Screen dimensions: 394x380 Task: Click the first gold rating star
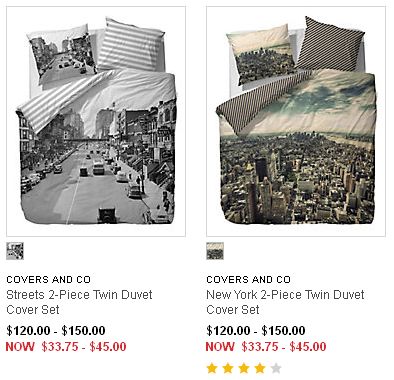212,368
